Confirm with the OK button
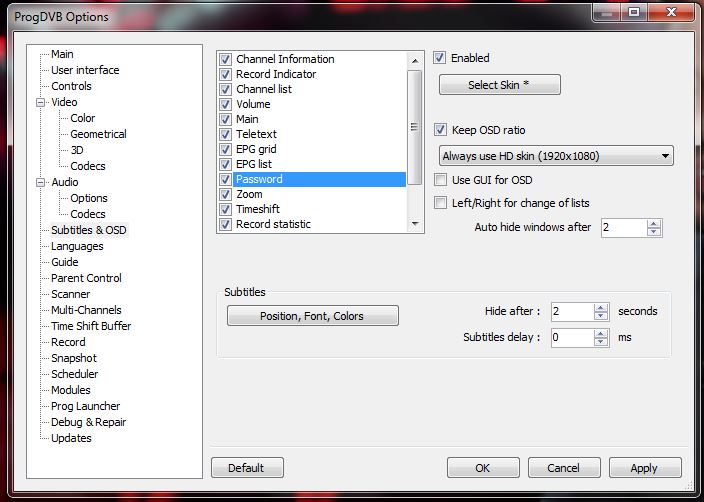Image resolution: width=704 pixels, height=502 pixels. click(x=483, y=468)
